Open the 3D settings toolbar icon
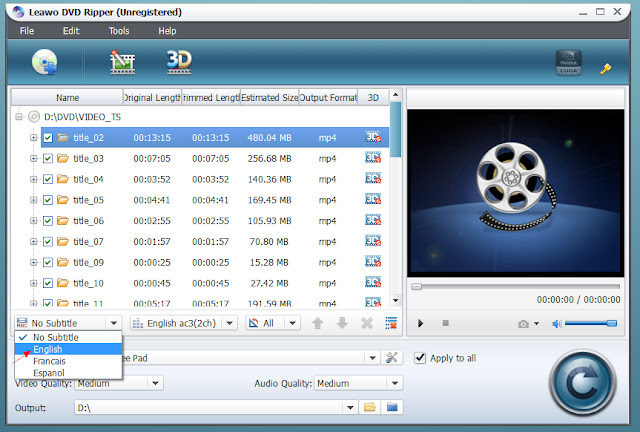640x432 pixels. coord(179,62)
